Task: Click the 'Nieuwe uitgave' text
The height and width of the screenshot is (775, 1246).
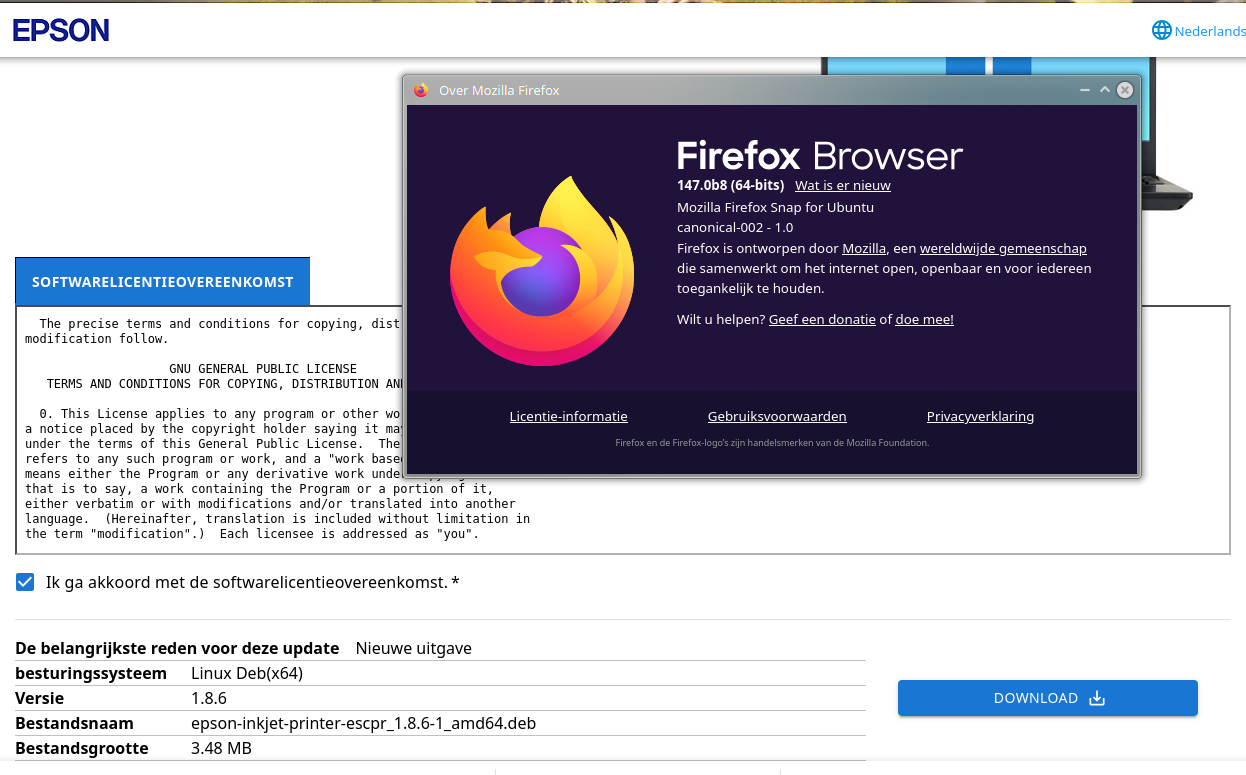Action: pos(414,648)
